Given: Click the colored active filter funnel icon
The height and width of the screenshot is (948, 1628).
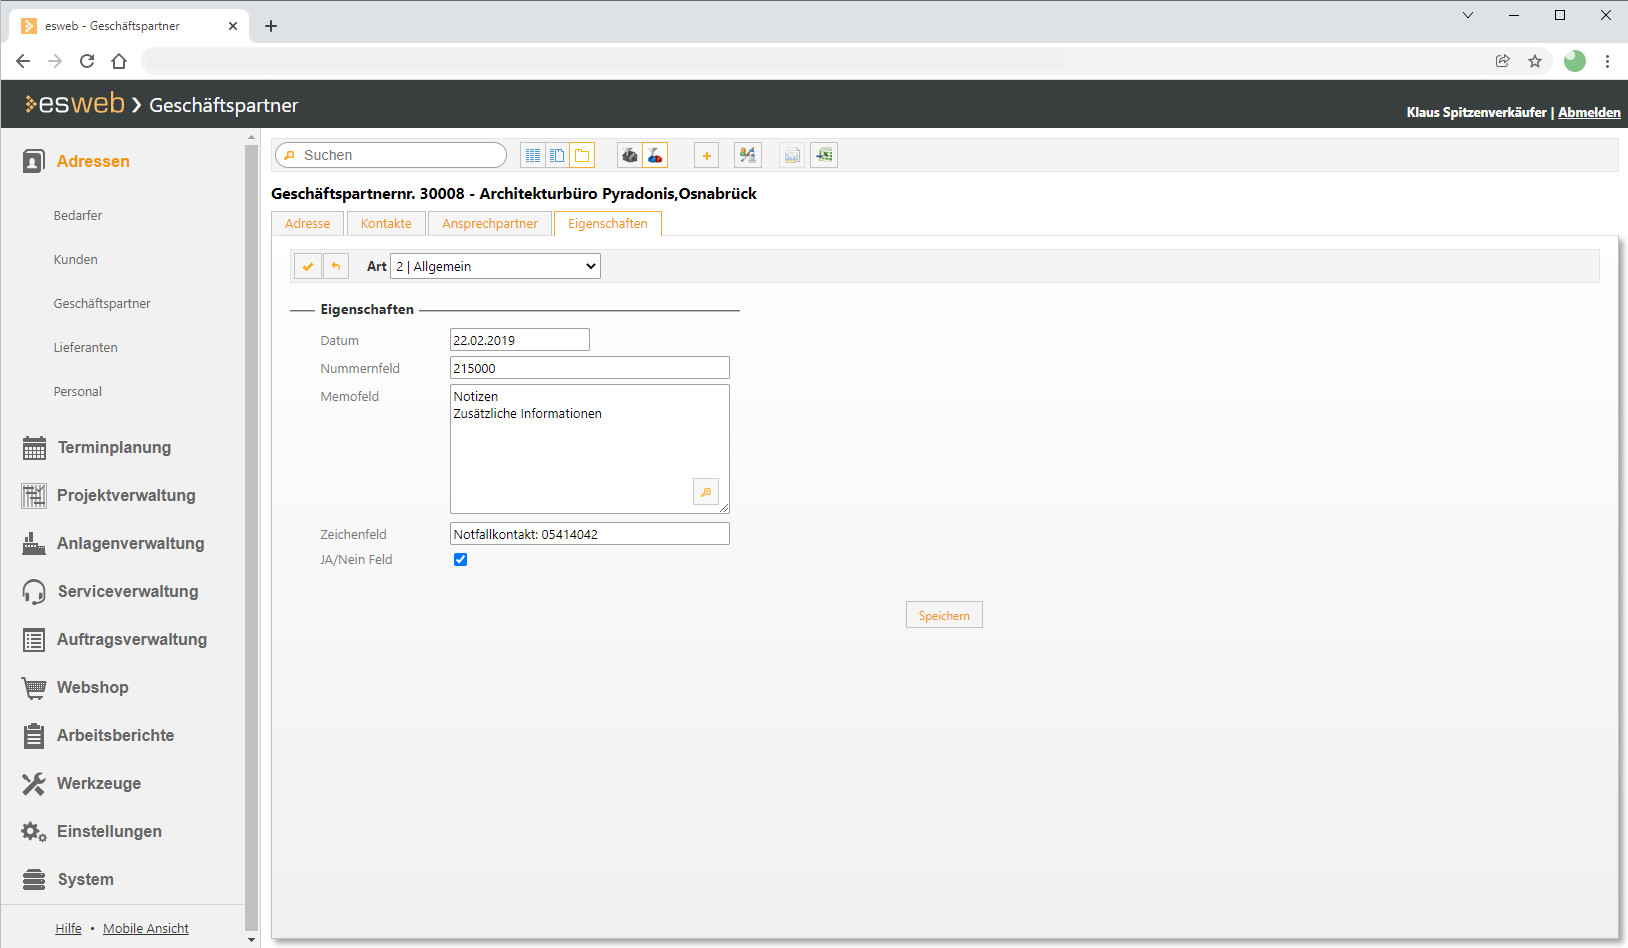Looking at the screenshot, I should click(x=655, y=155).
